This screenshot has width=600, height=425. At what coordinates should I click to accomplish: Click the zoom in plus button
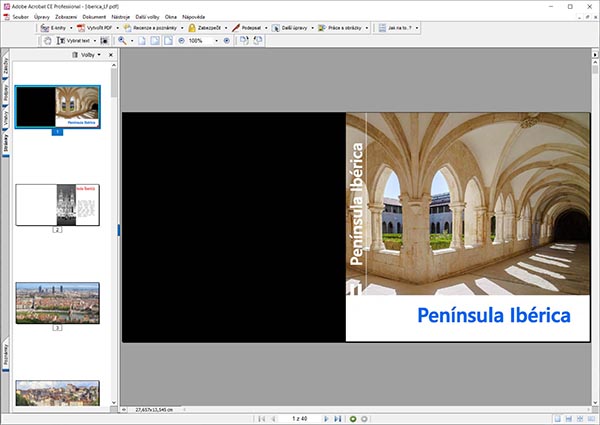(226, 41)
